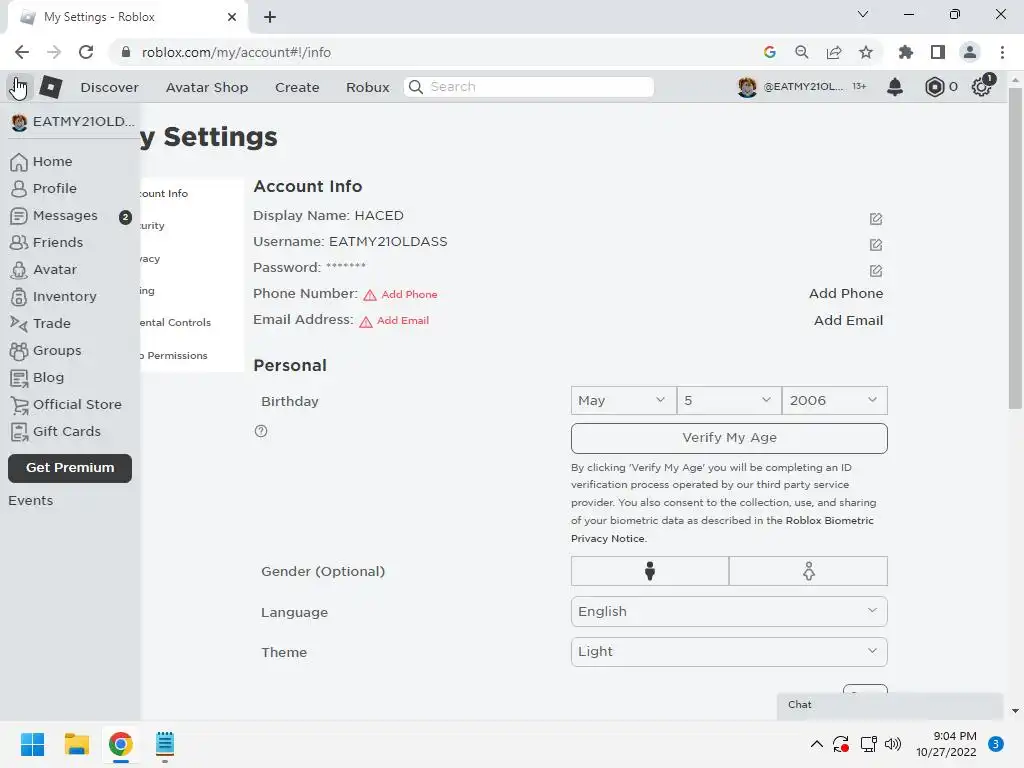Click the right-side Add Email button
The height and width of the screenshot is (768, 1024).
click(x=848, y=321)
